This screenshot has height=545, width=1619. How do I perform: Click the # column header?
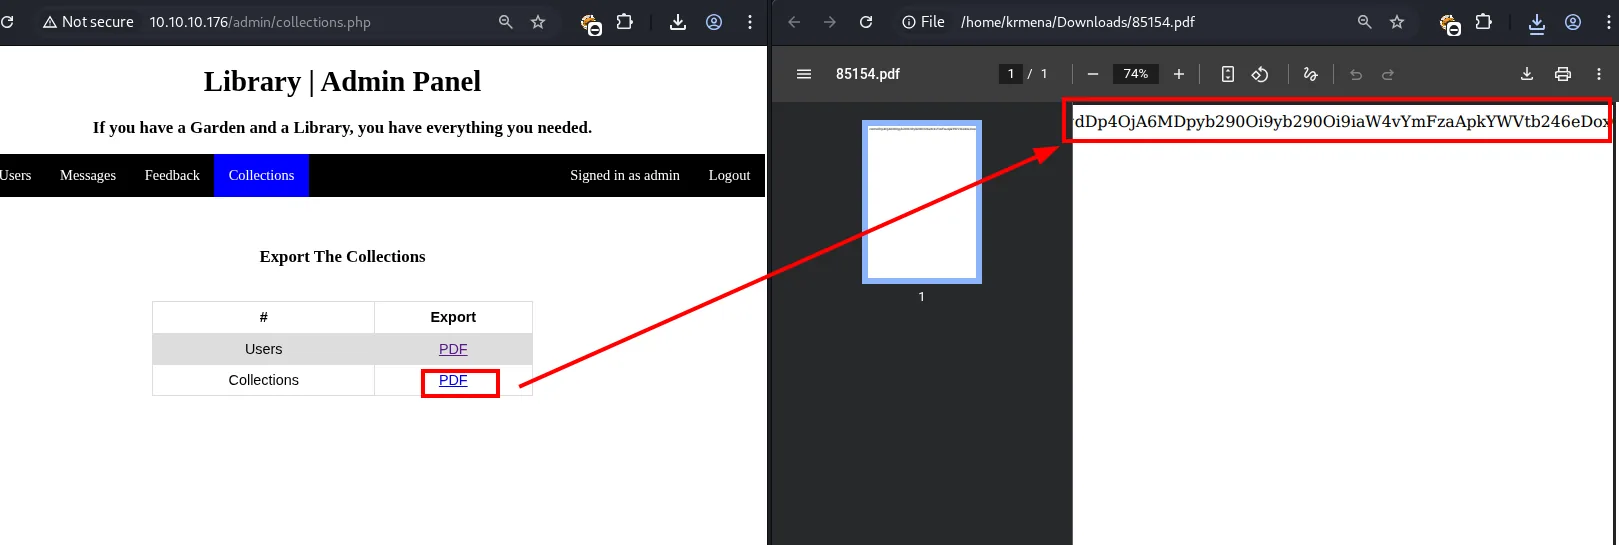(264, 317)
